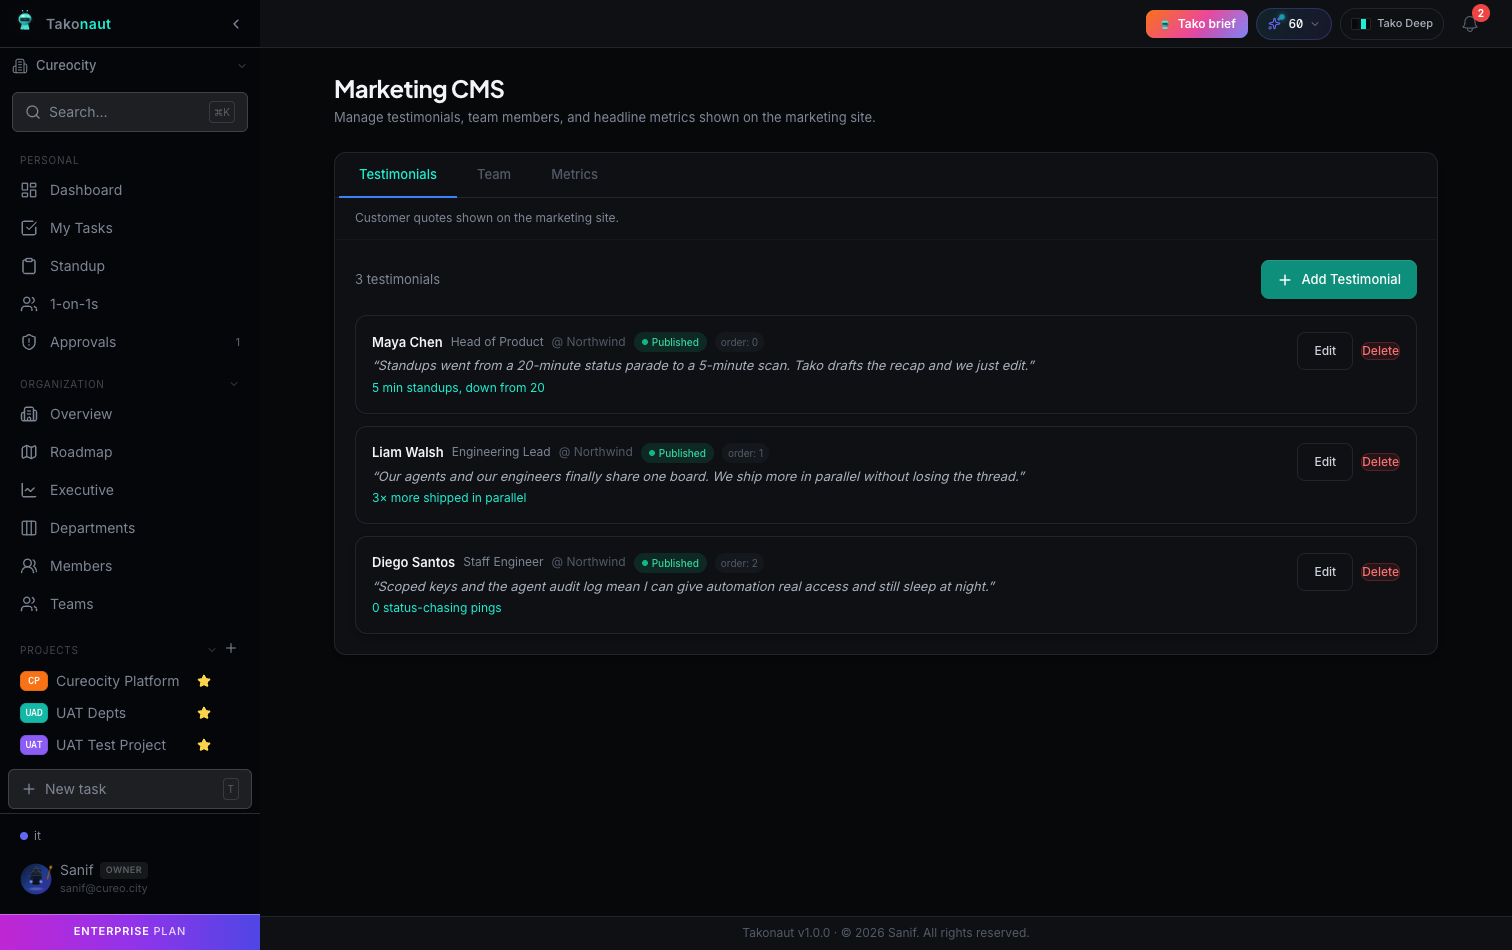This screenshot has width=1512, height=950.
Task: Add a new project with plus icon
Action: tap(231, 648)
